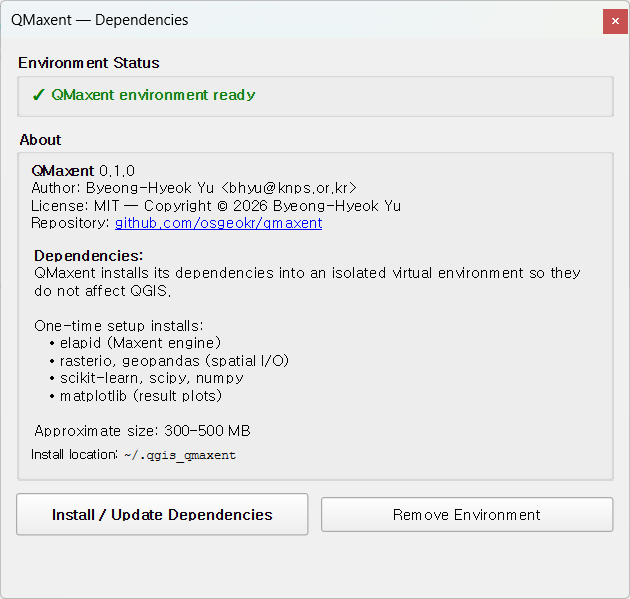Click the 'About' section heading
Viewport: 630px width, 599px height.
coord(40,140)
